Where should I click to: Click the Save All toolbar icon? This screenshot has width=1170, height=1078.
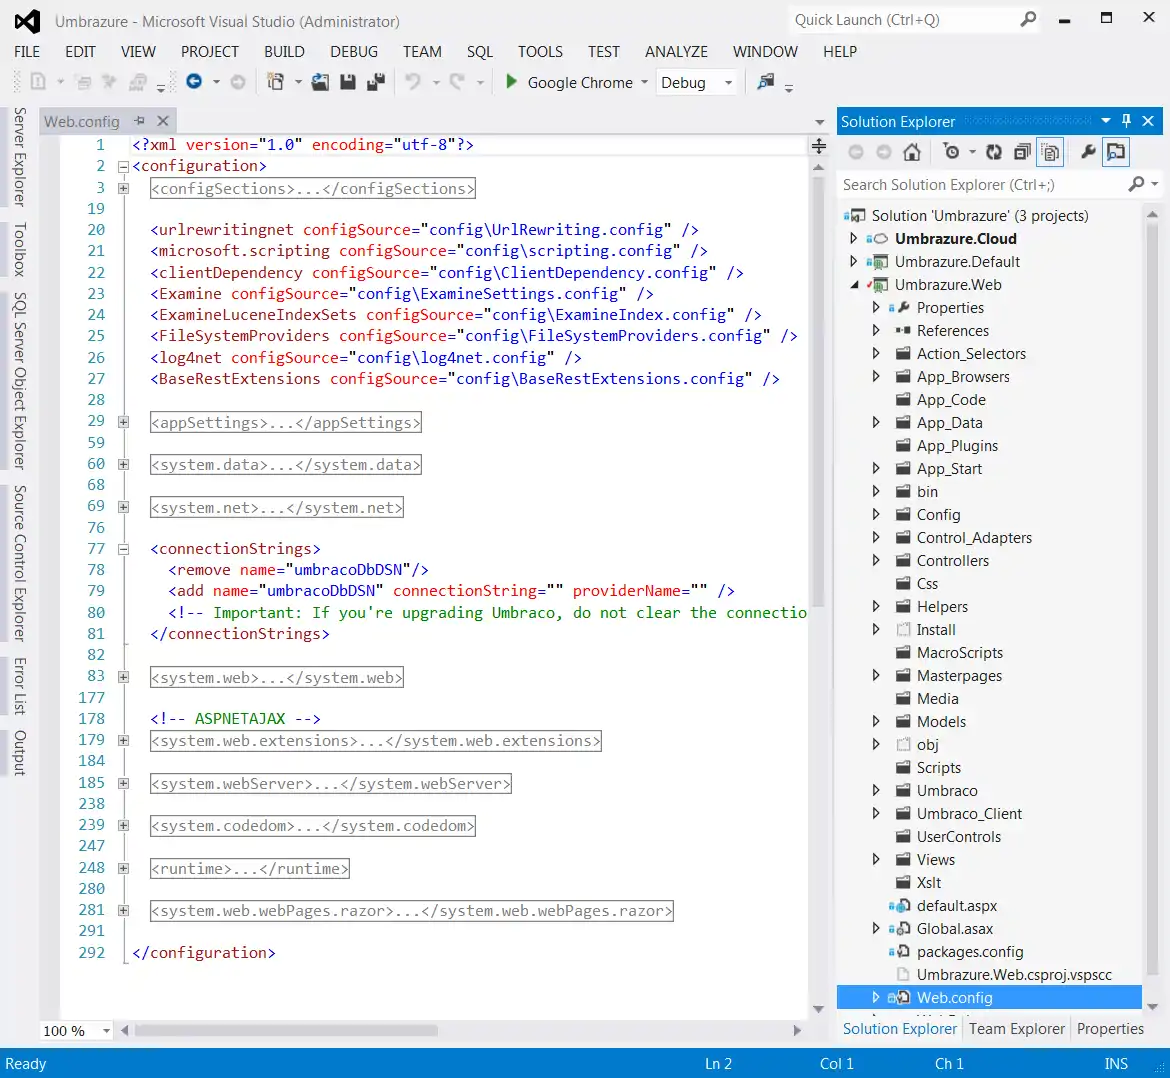(376, 82)
